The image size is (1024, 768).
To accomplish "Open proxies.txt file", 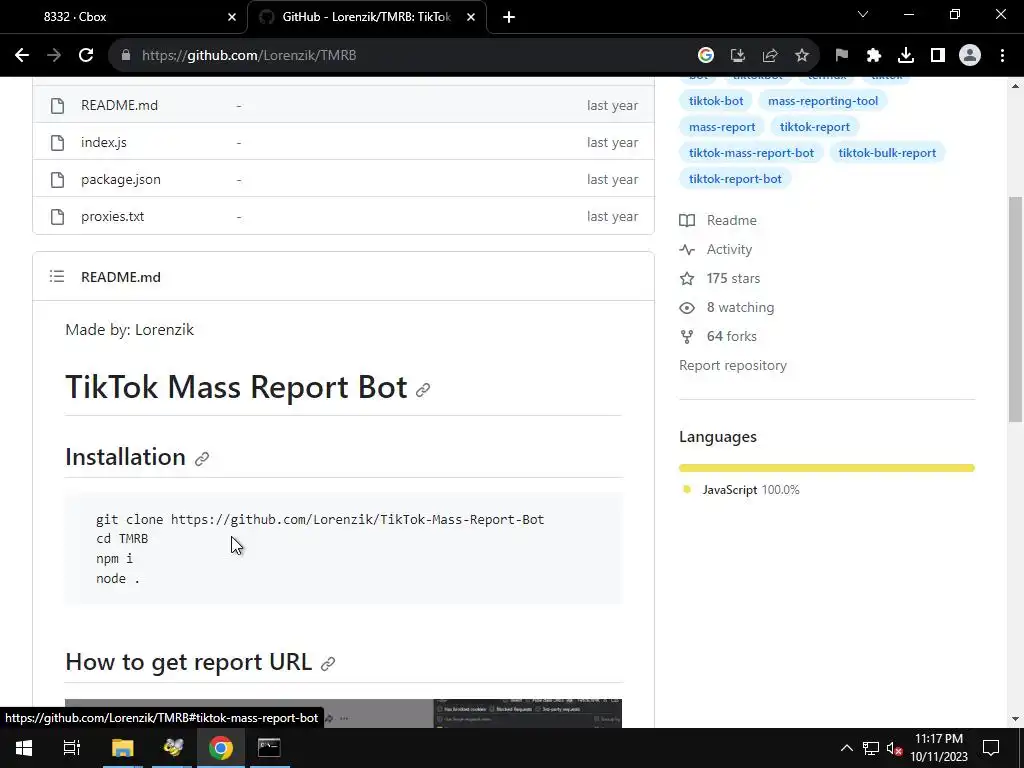I will 112,216.
